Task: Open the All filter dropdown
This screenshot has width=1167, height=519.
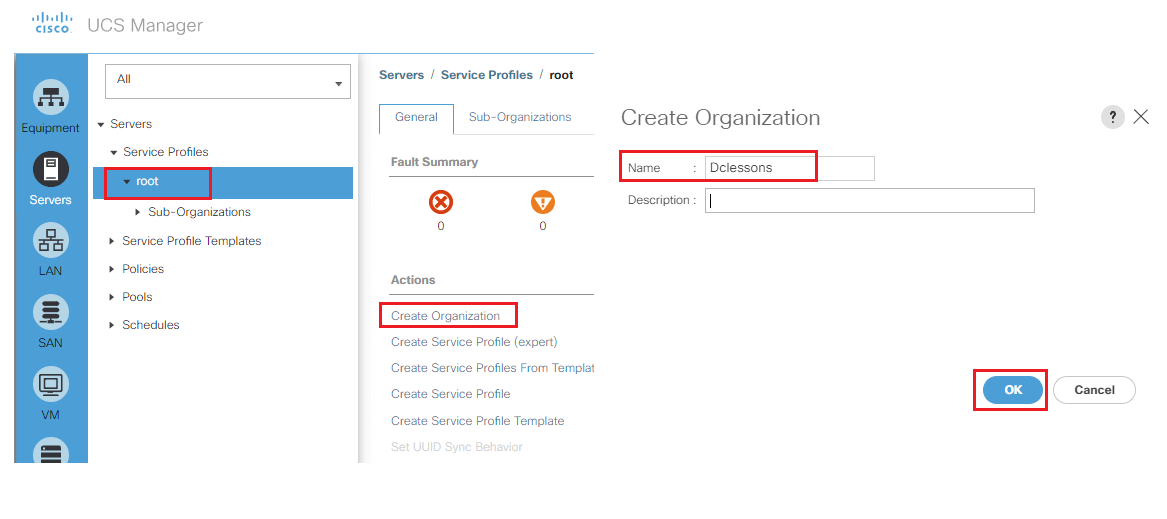Action: (228, 79)
